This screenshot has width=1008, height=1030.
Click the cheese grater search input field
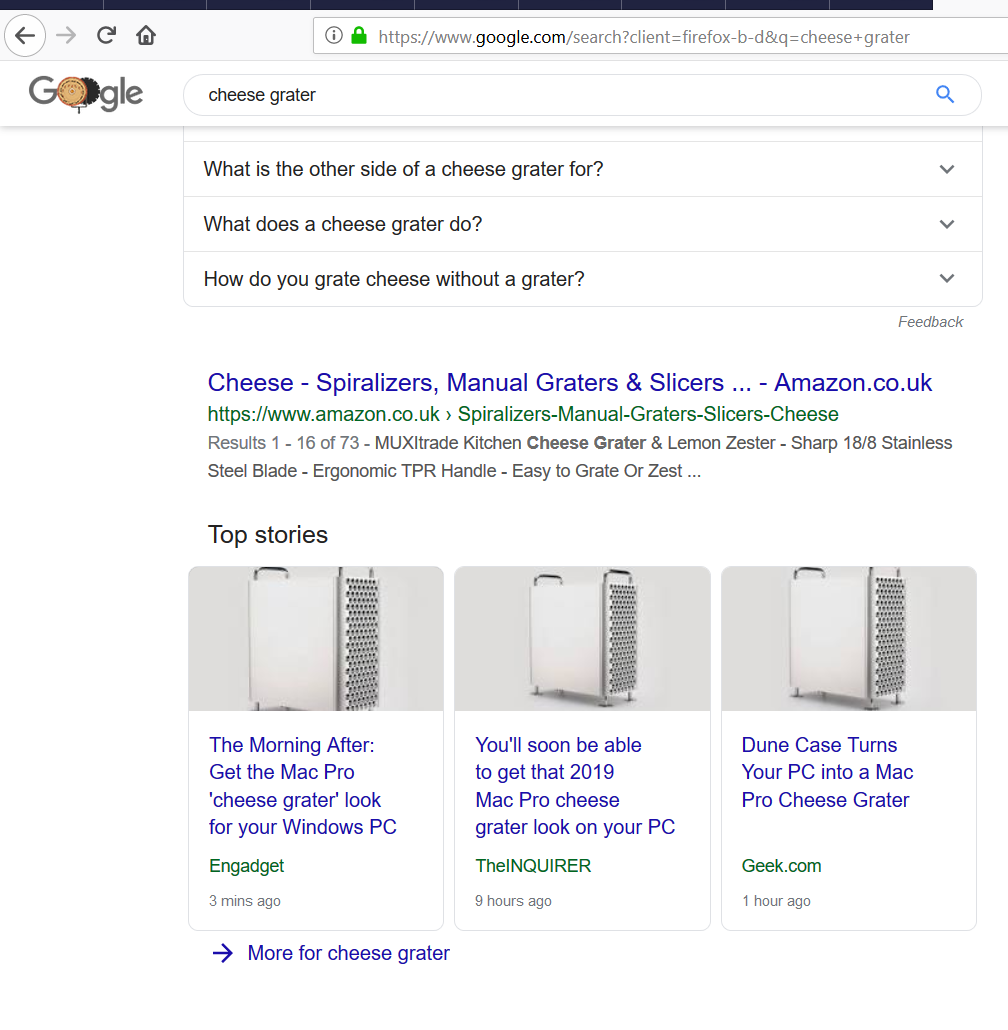560,95
